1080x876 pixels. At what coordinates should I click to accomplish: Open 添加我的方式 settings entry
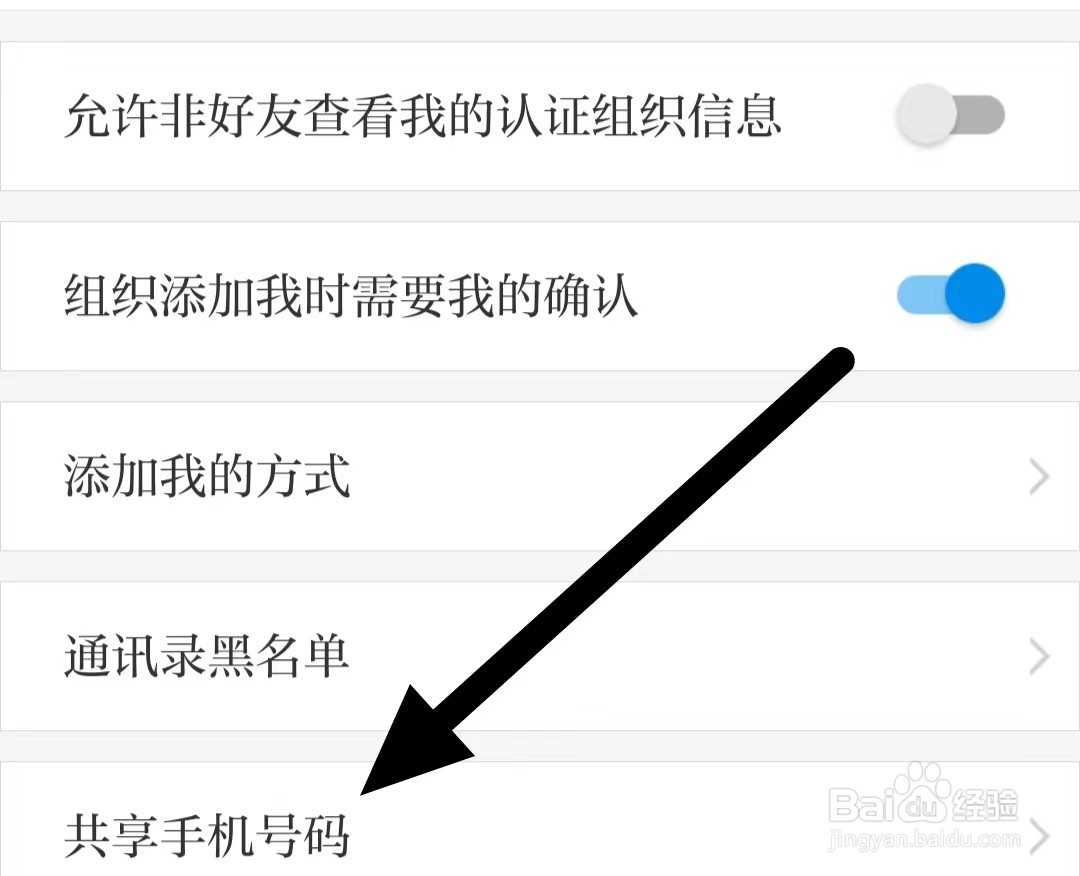coord(540,477)
